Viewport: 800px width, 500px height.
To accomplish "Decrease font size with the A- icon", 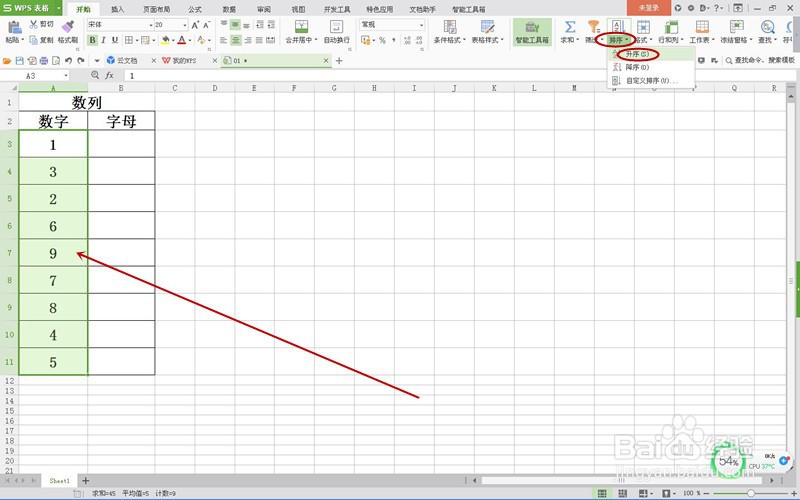I will pyautogui.click(x=206, y=24).
